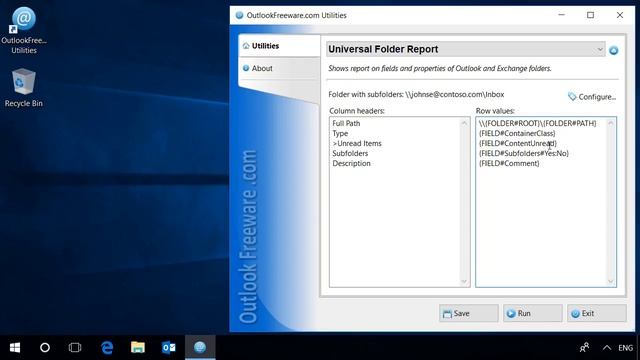Screen dimensions: 640x360
Task: Open File Explorer from the taskbar
Action: tap(138, 347)
